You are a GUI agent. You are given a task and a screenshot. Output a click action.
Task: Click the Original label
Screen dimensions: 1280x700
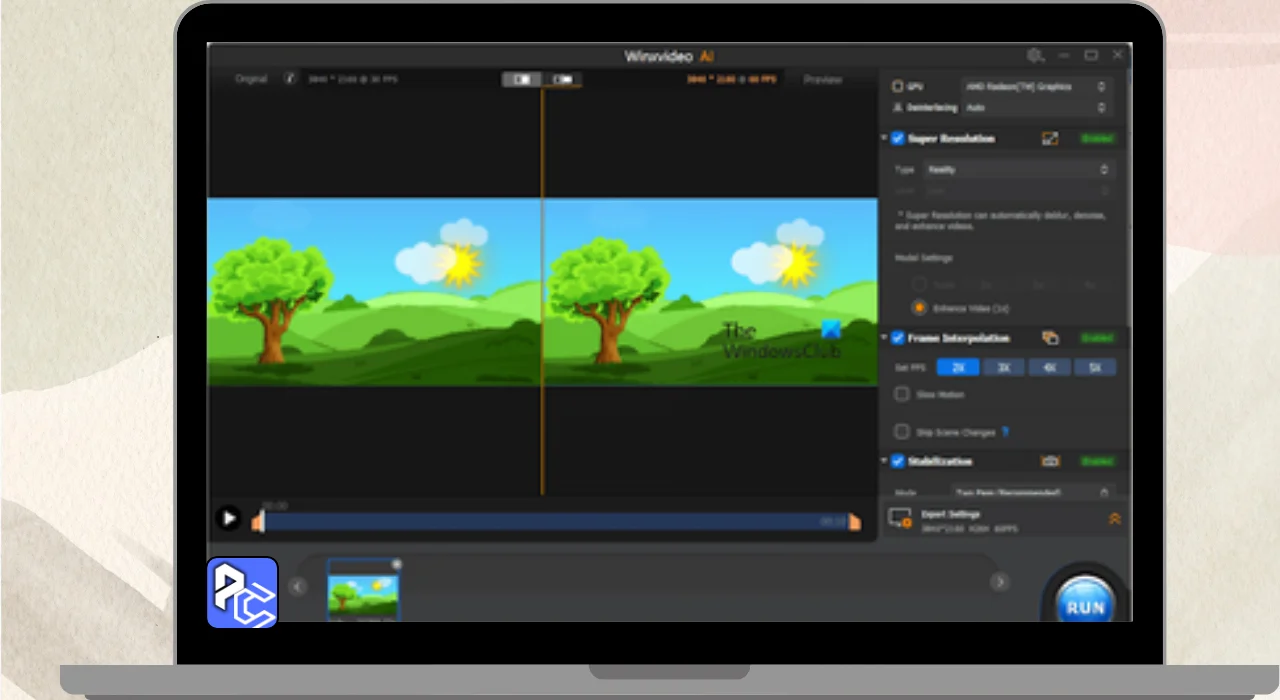point(251,79)
